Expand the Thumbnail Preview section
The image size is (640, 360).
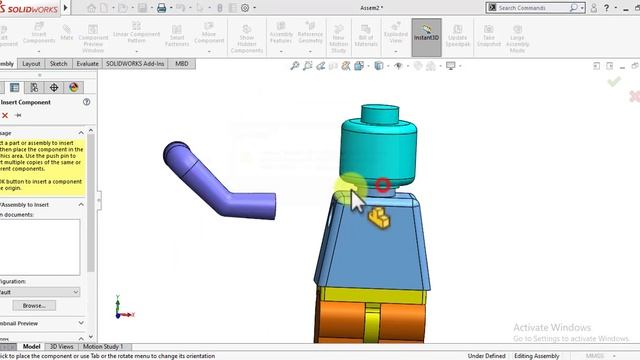[81, 323]
